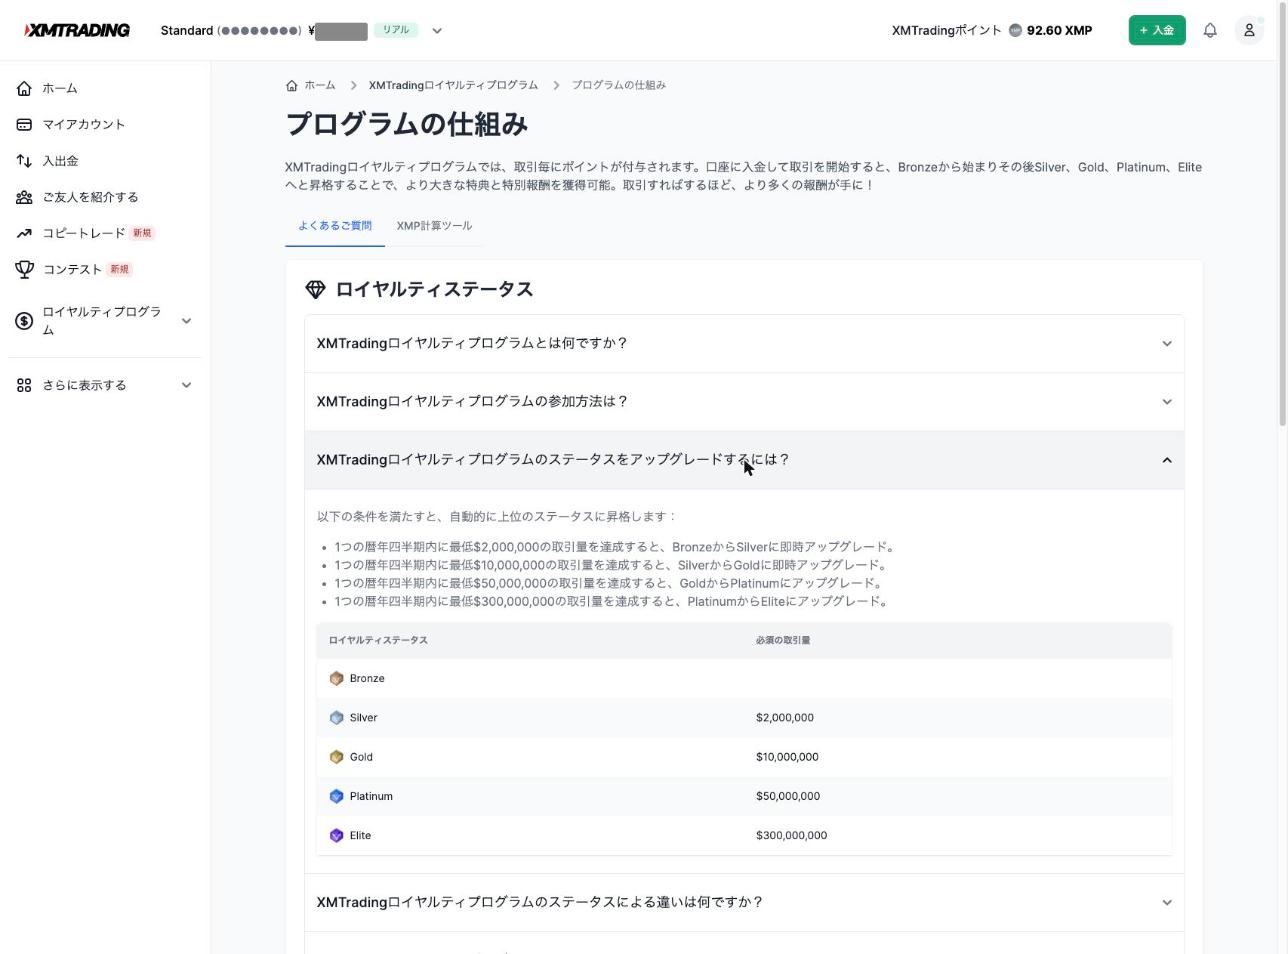
Task: Click the deposit/withdrawal arrows icon
Action: (x=24, y=160)
